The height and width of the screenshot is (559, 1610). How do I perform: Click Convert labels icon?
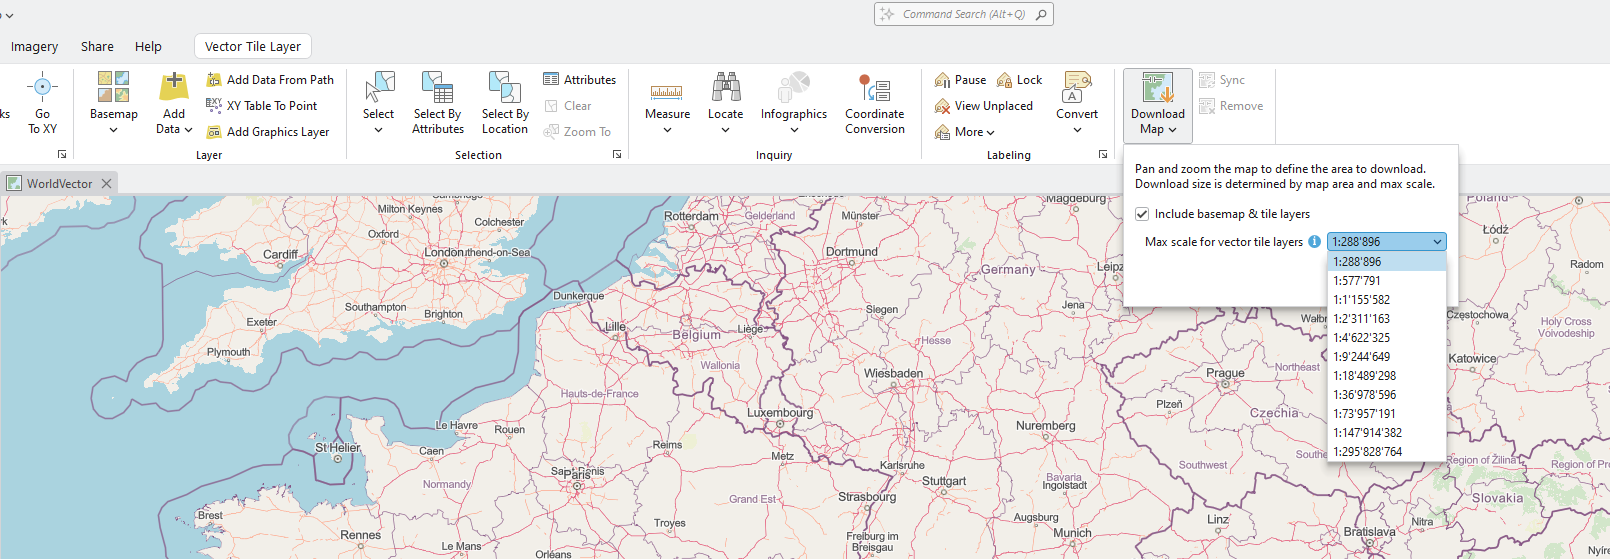1077,87
